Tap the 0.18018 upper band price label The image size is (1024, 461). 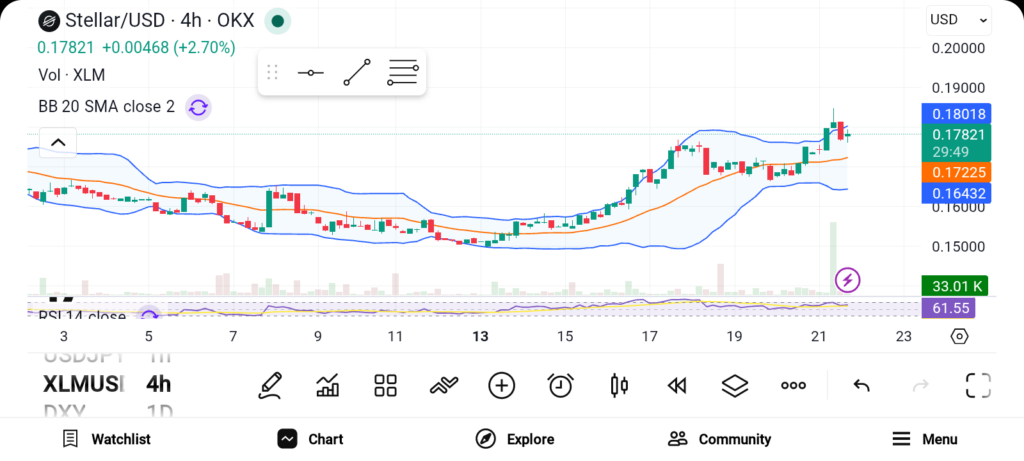tap(956, 114)
